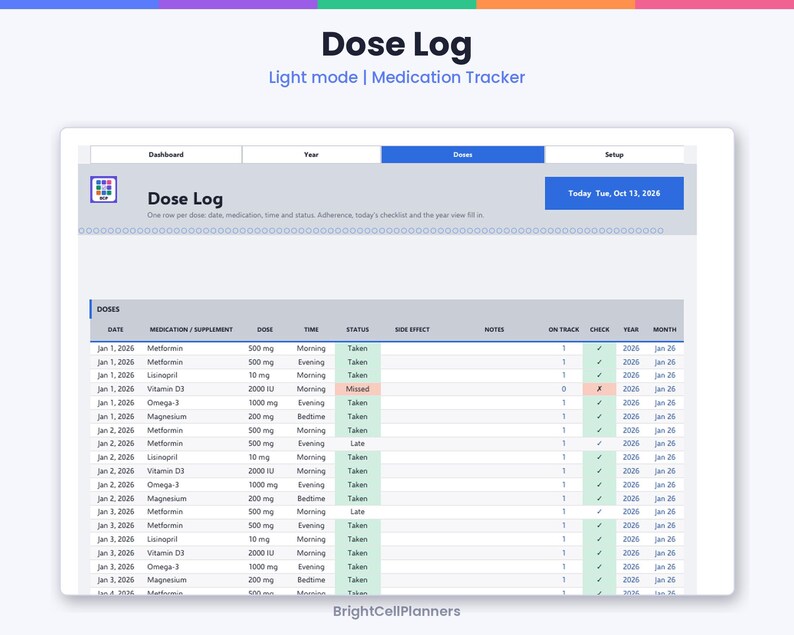This screenshot has height=635, width=794.
Task: Select Omega-3 in the Jan 1, 2026 row
Action: pyautogui.click(x=163, y=403)
